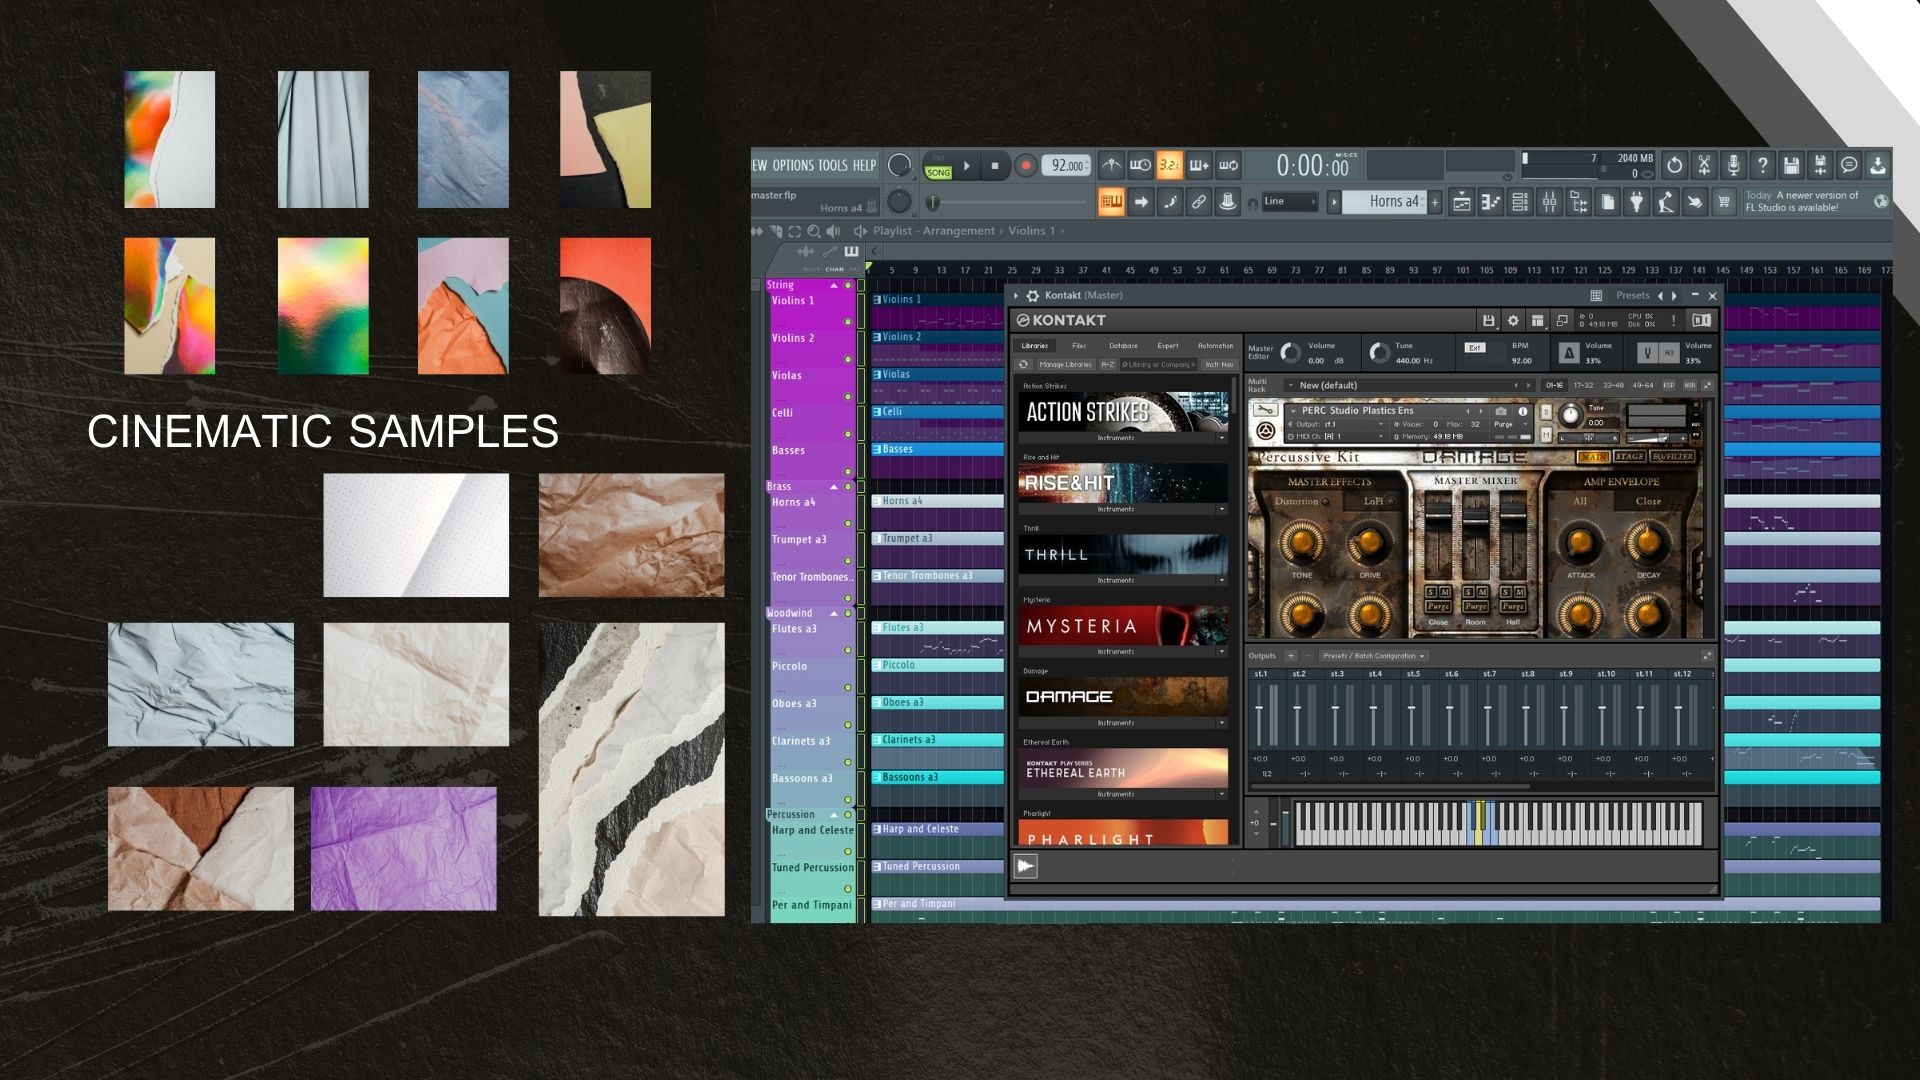The width and height of the screenshot is (1920, 1080).
Task: Open Kontakt gear options icon
Action: point(1513,321)
